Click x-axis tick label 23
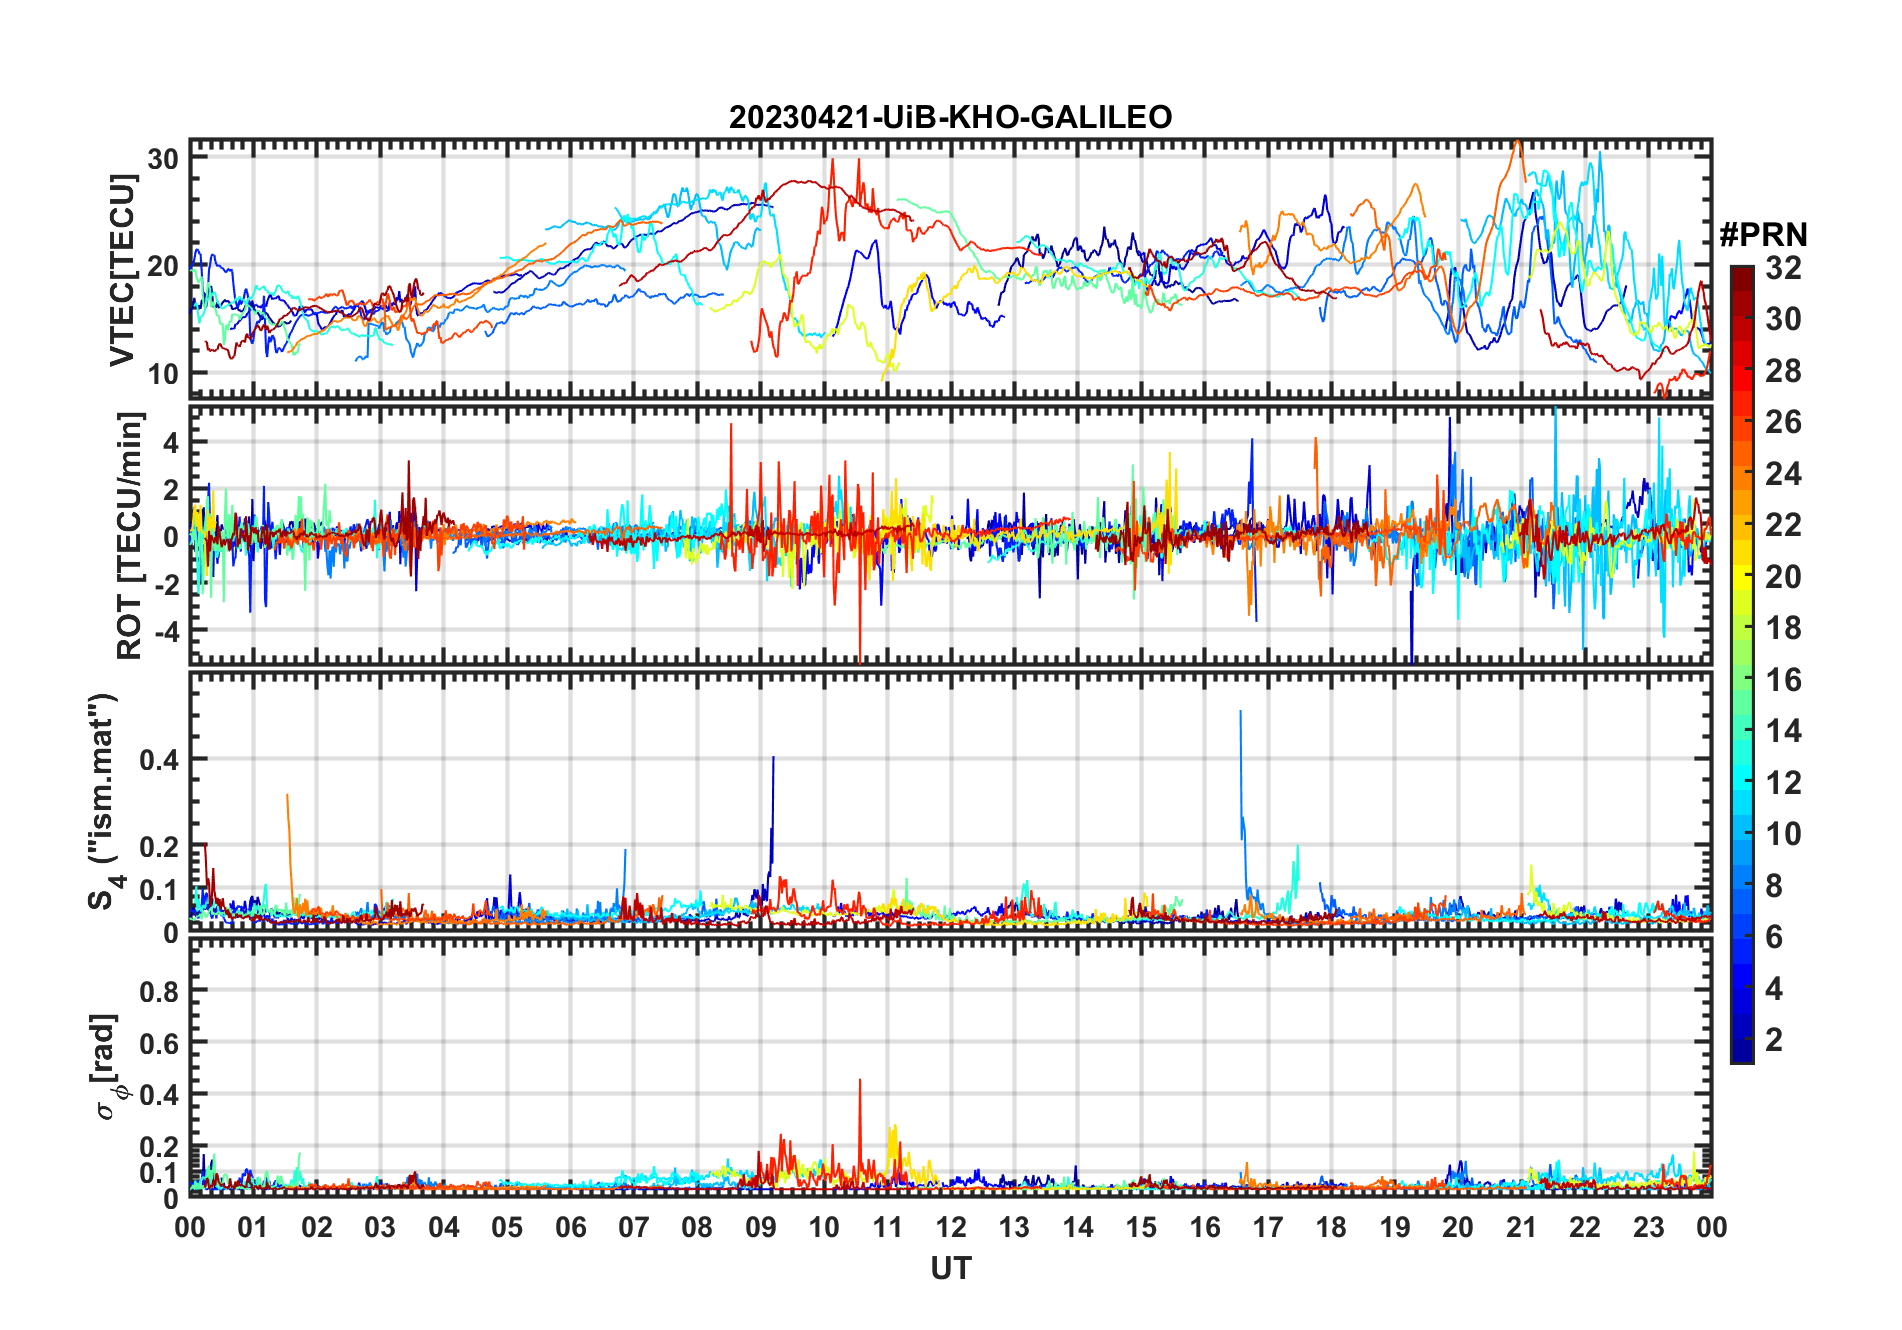Screen dimensions: 1902x1330 (1649, 1227)
